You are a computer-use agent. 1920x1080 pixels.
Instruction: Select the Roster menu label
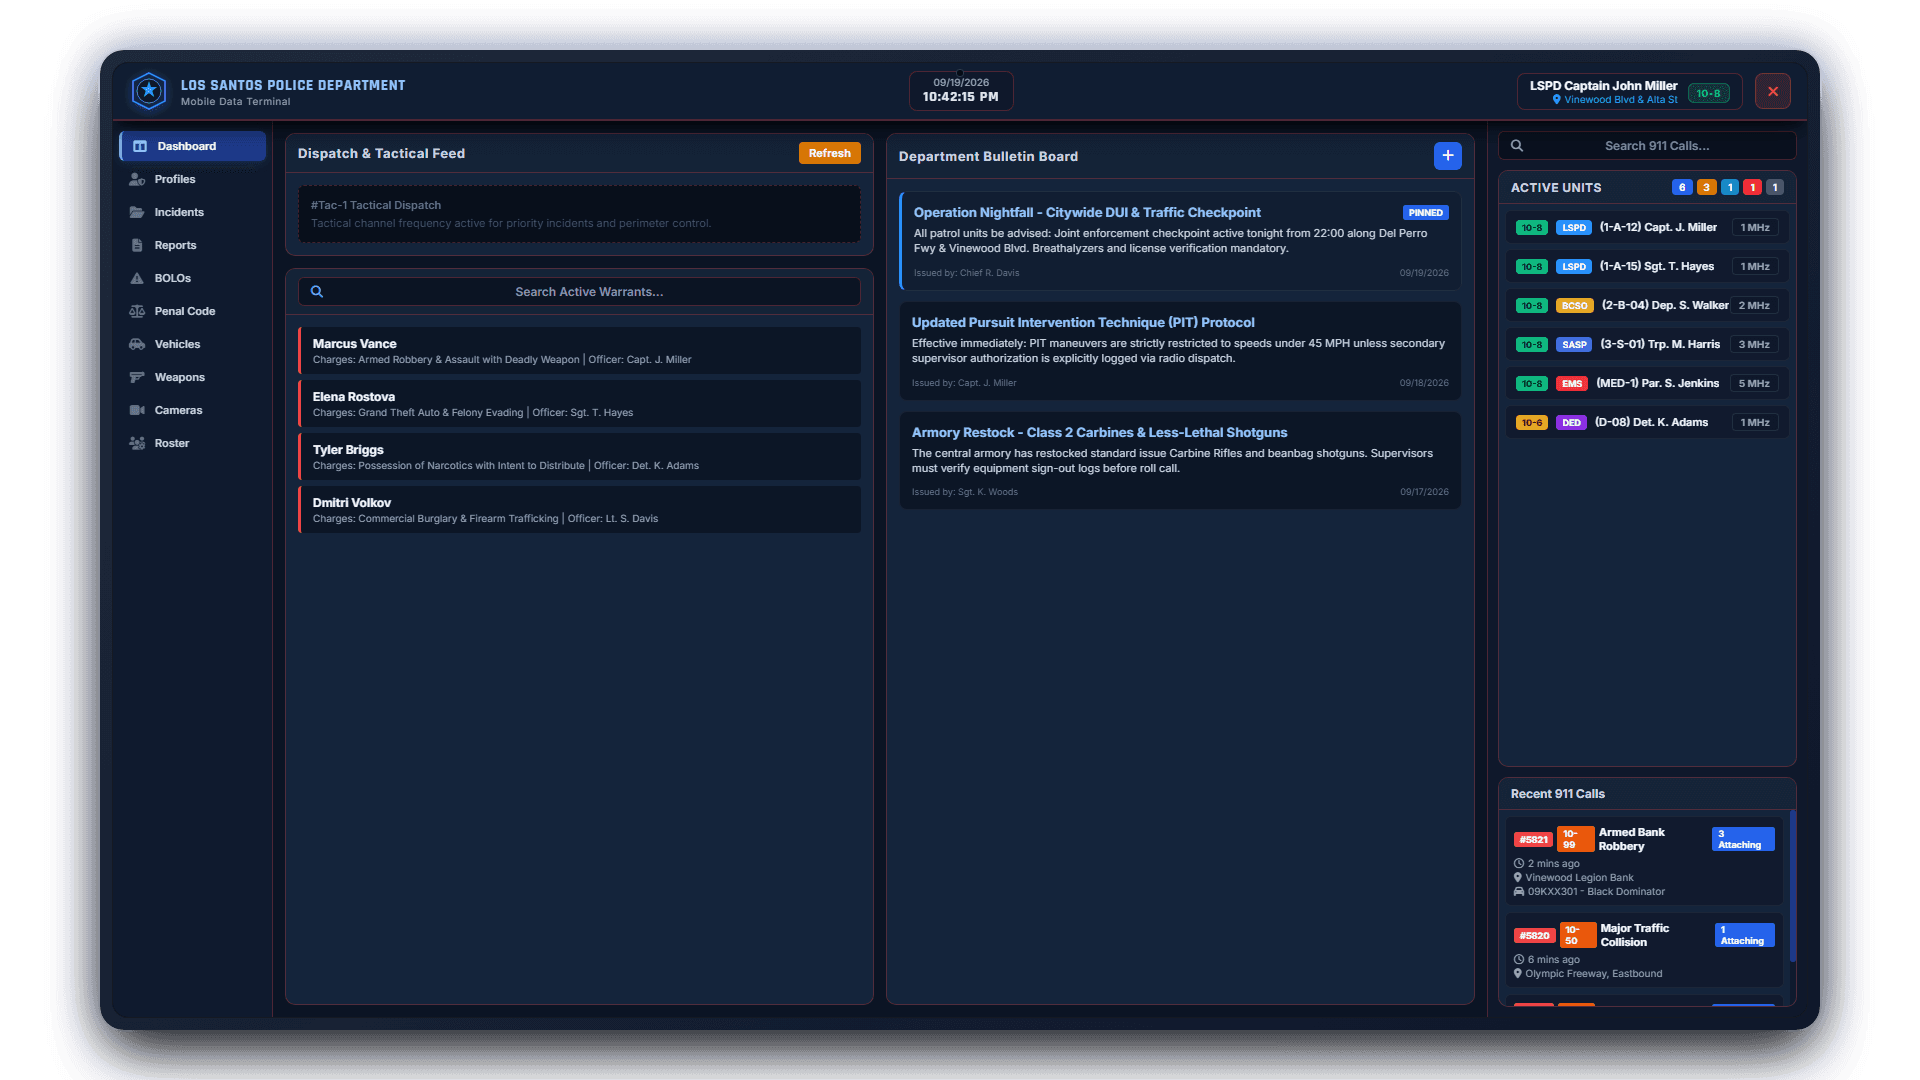(x=172, y=443)
